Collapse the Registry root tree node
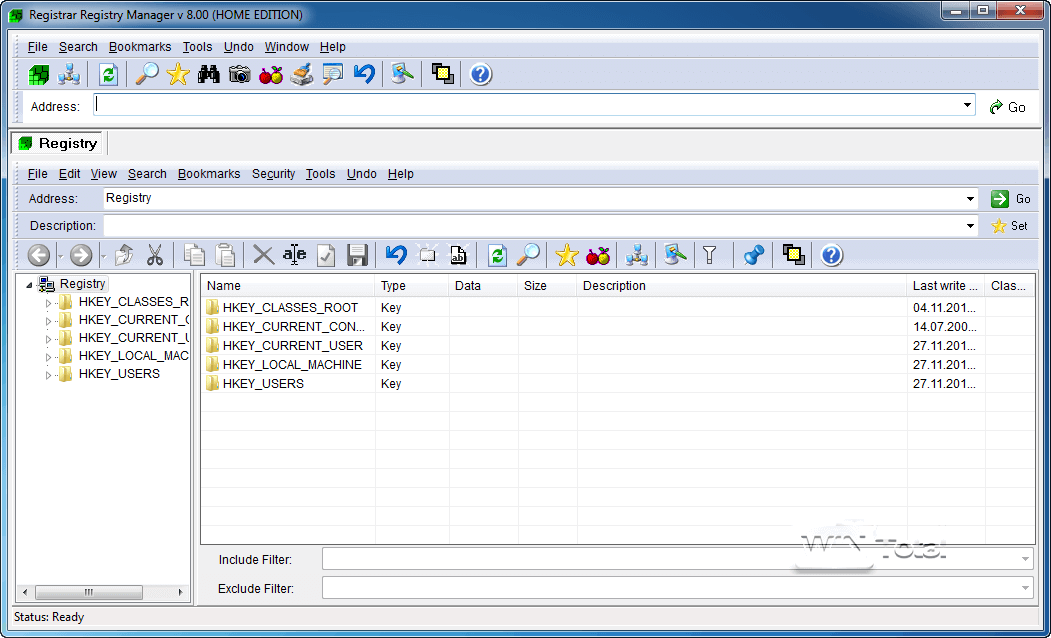Image resolution: width=1051 pixels, height=638 pixels. (29, 285)
